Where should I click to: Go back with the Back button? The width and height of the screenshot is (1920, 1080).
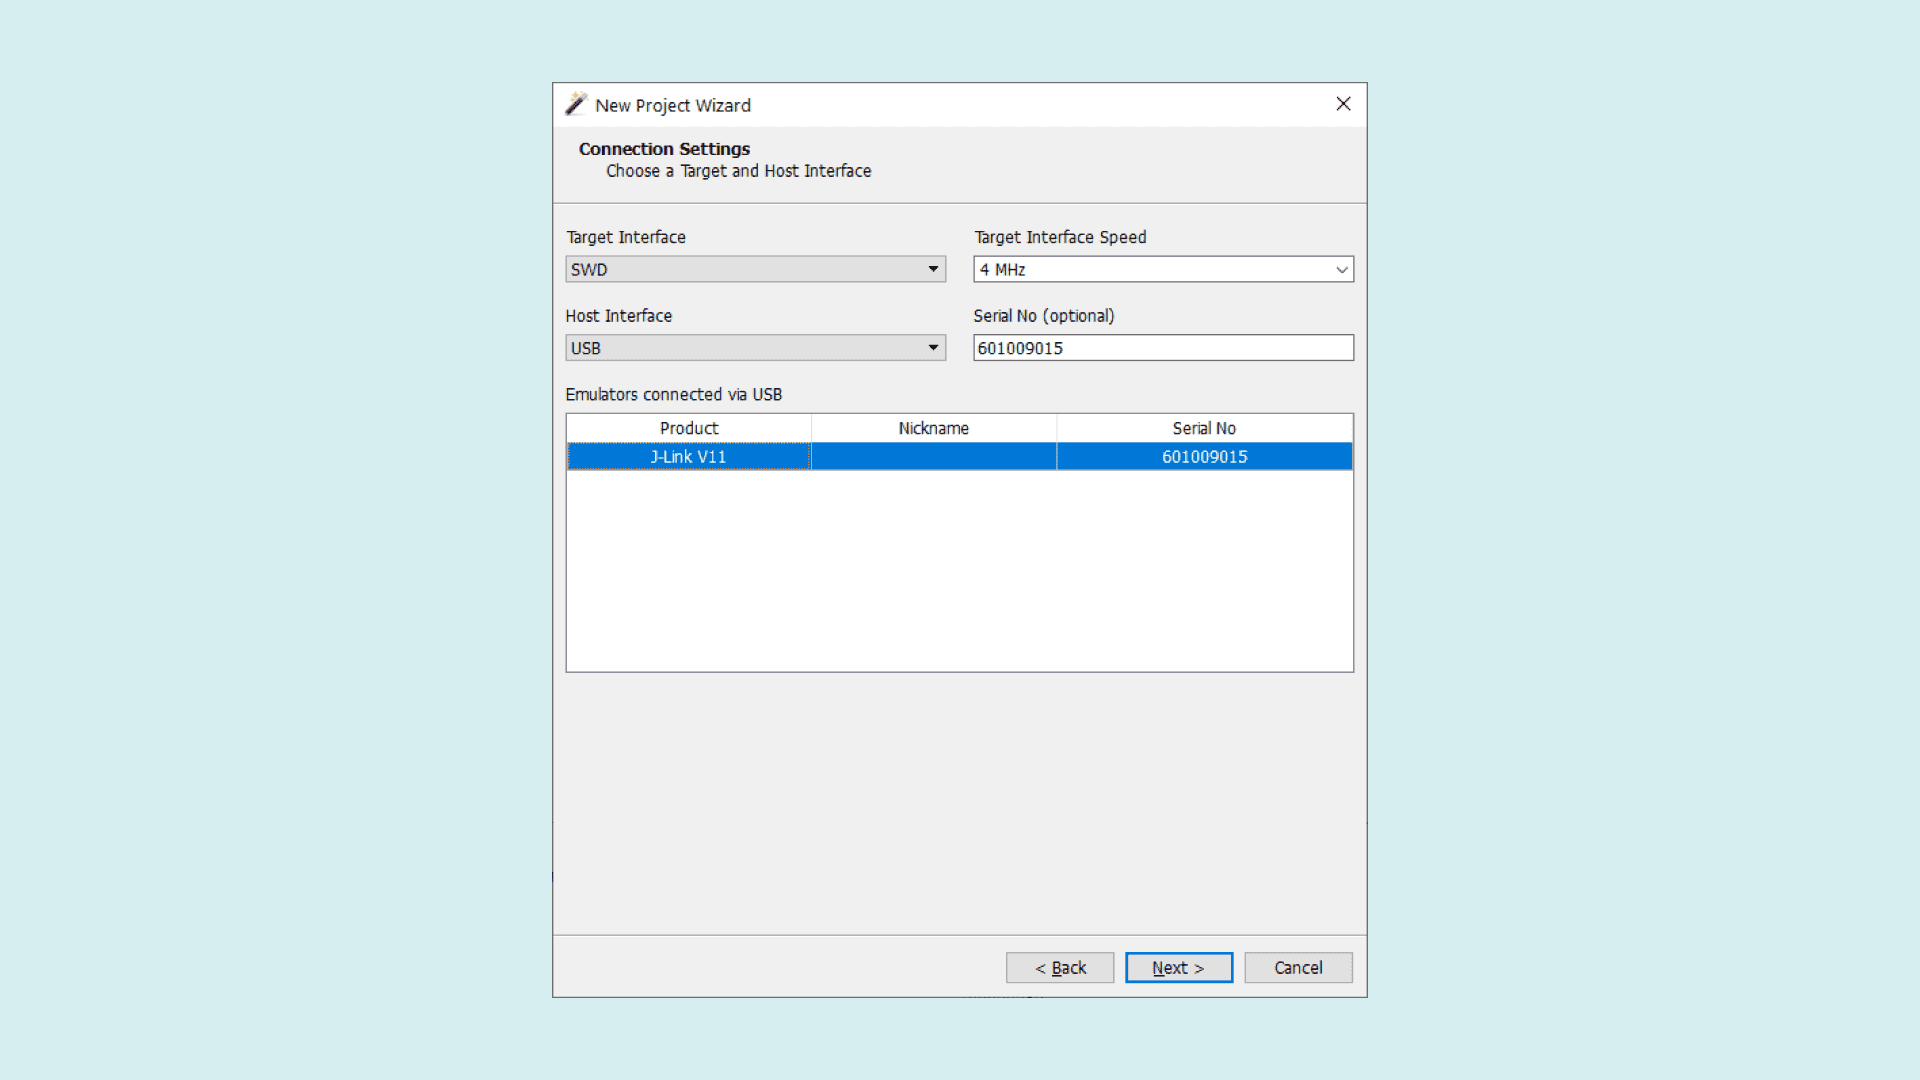pos(1059,968)
